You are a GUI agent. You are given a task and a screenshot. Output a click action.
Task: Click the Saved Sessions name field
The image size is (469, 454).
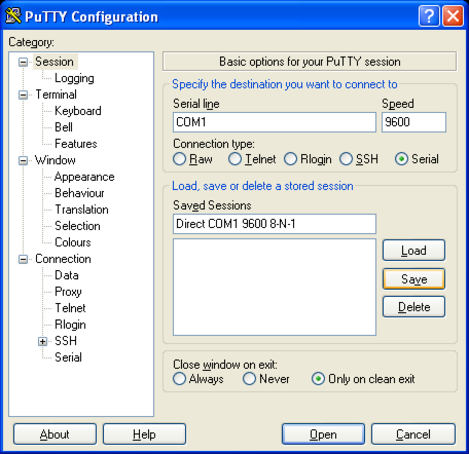pyautogui.click(x=274, y=224)
